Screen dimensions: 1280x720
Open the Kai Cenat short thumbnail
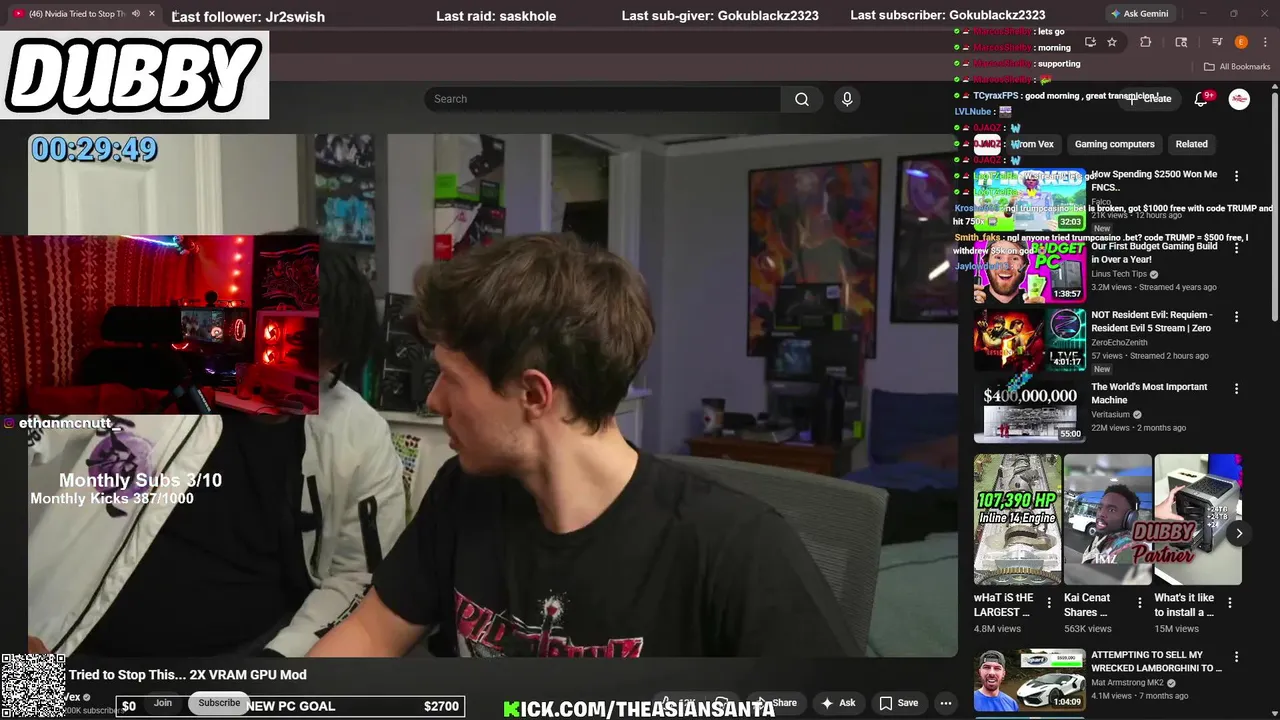(1107, 519)
